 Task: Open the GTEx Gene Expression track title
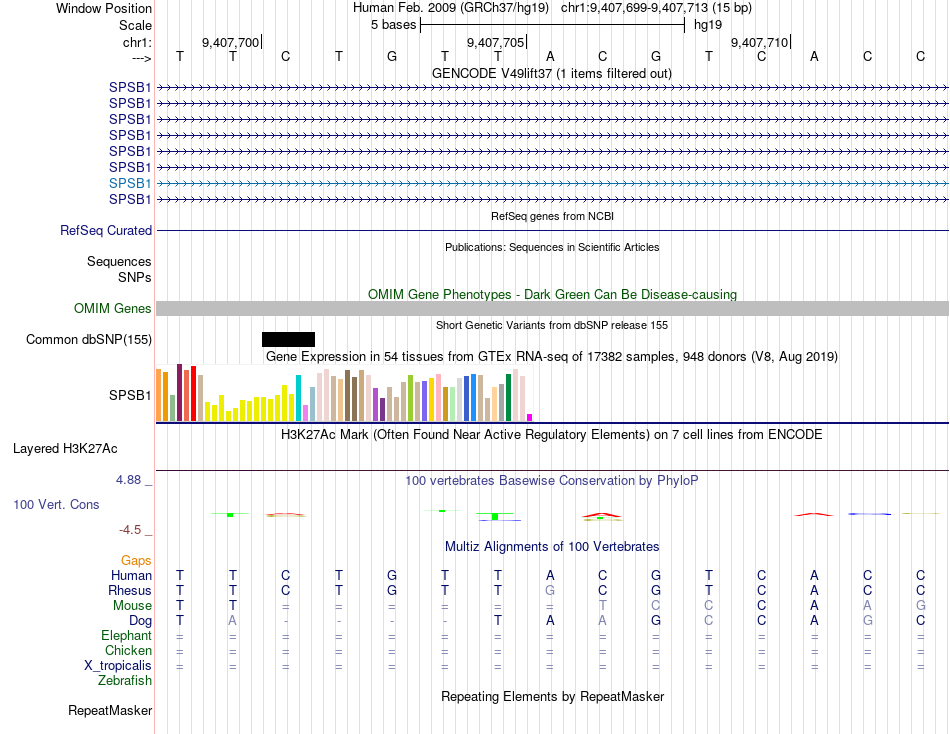tap(552, 356)
